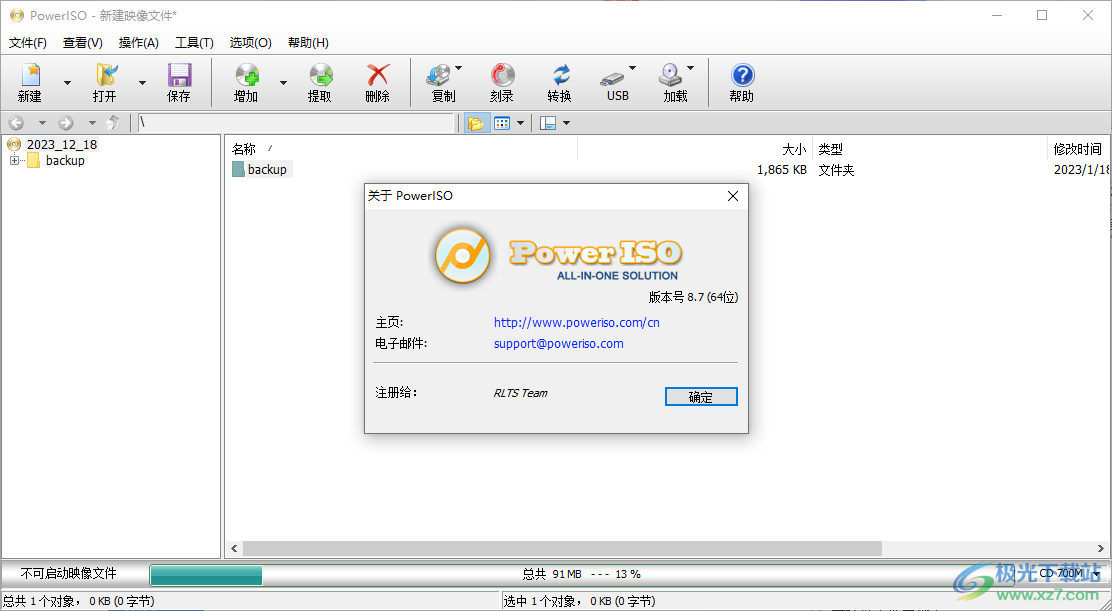Click the Up one level icon
1112x611 pixels.
point(113,123)
